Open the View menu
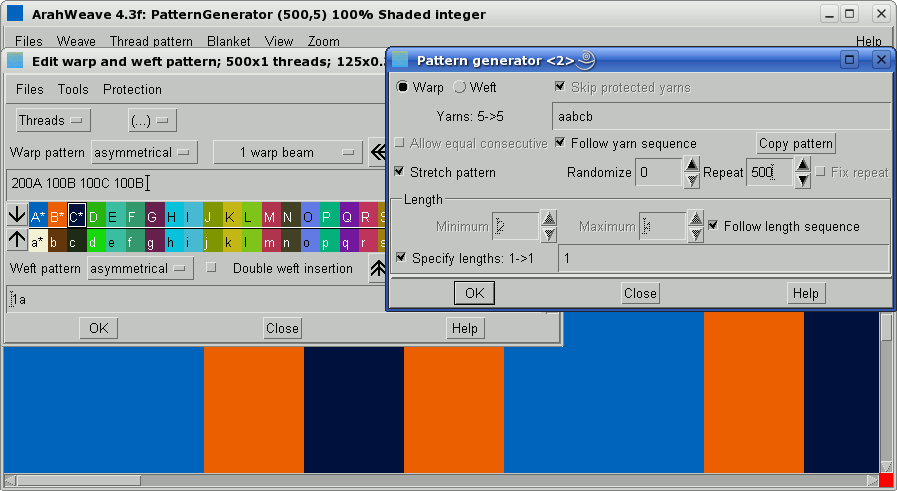Viewport: 897px width, 491px height. pos(279,41)
